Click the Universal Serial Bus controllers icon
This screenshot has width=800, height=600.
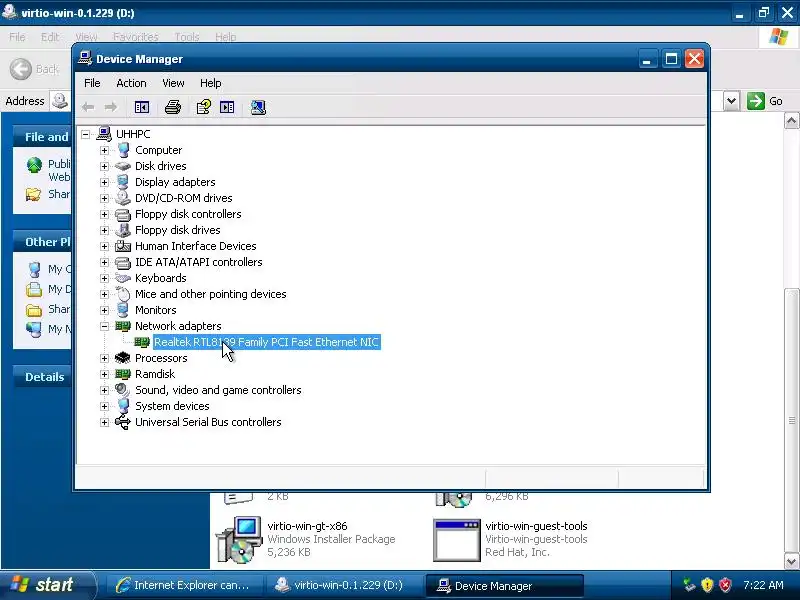click(123, 422)
